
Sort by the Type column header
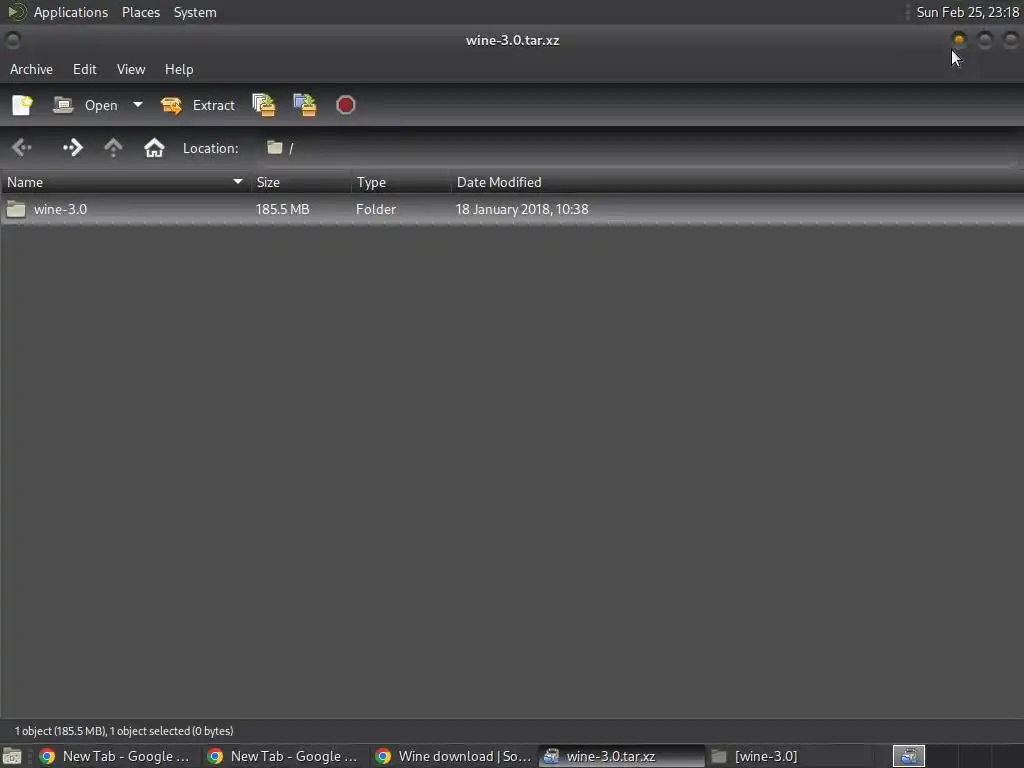click(x=401, y=182)
